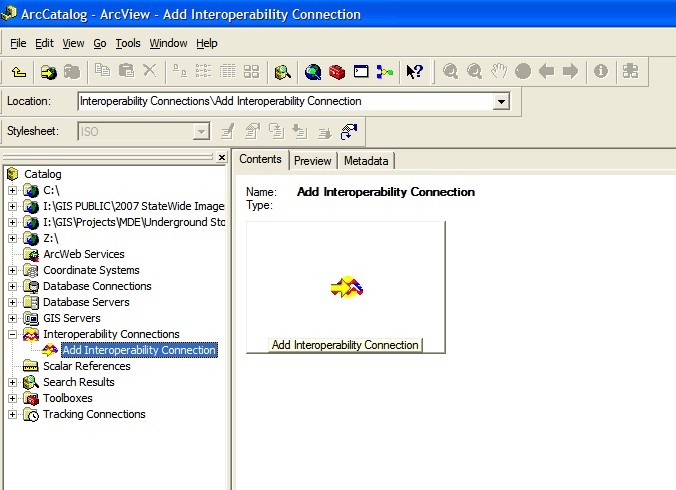The height and width of the screenshot is (490, 676).
Task: Click the Zoom In magnifier icon
Action: click(451, 71)
